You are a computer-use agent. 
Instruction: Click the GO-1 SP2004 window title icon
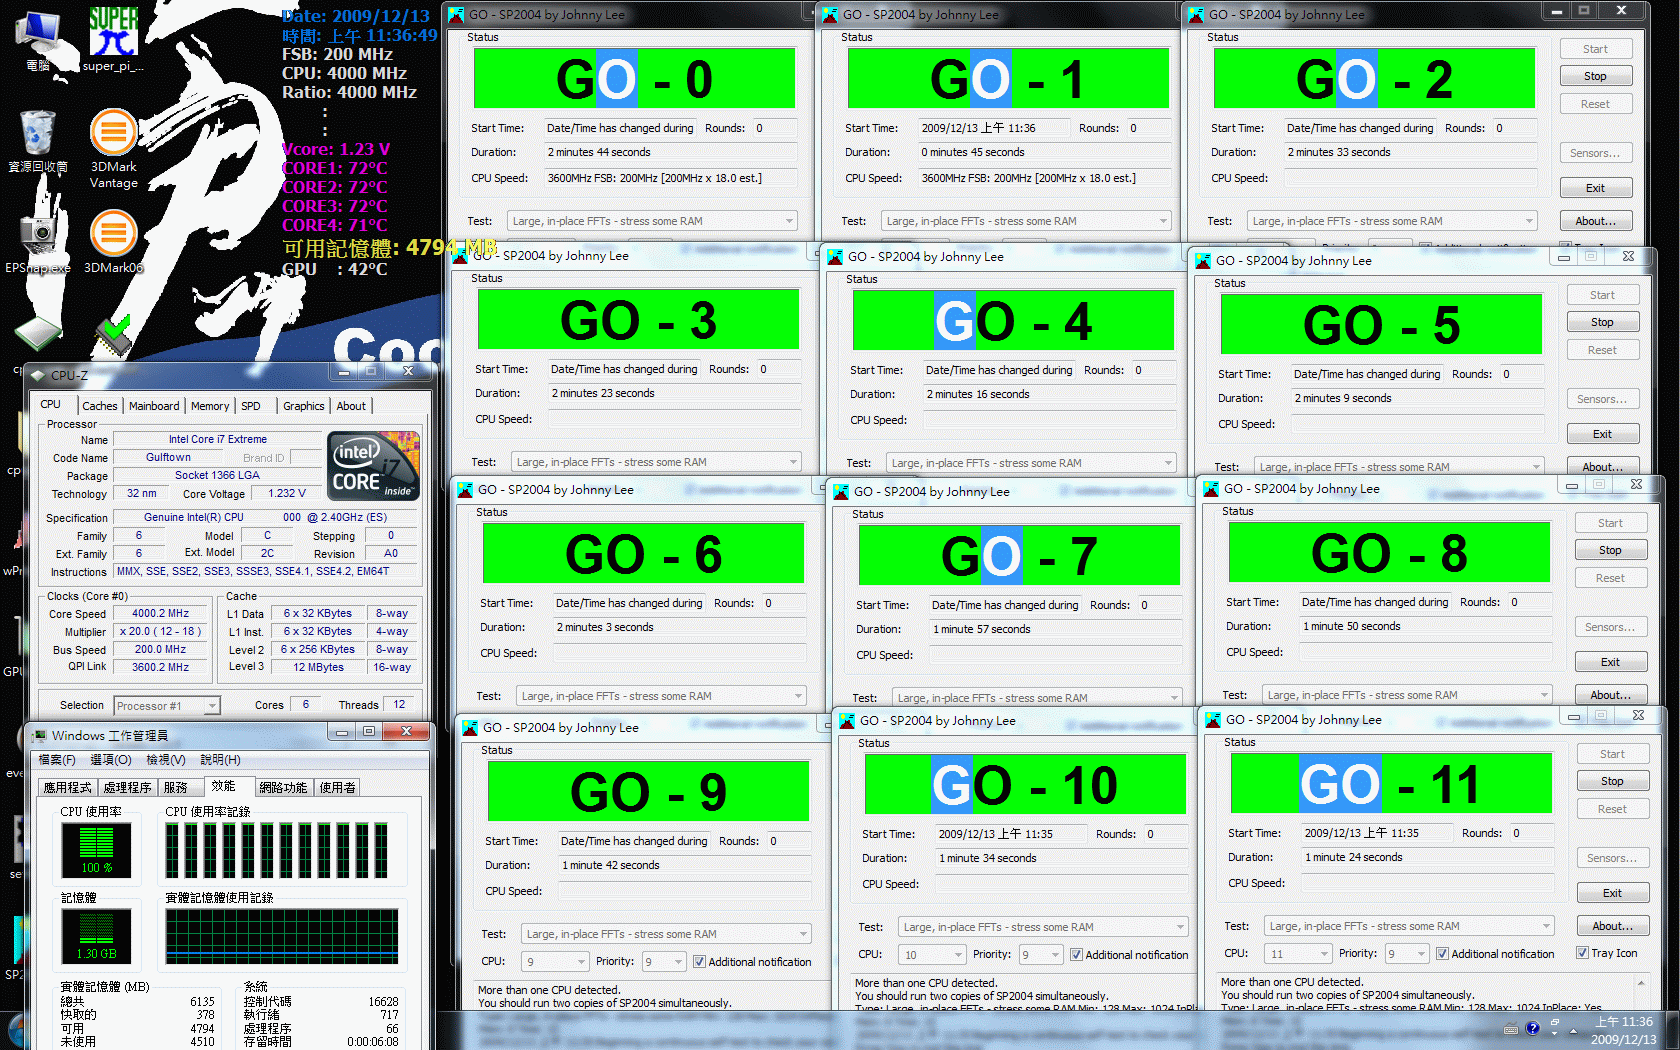pos(830,15)
